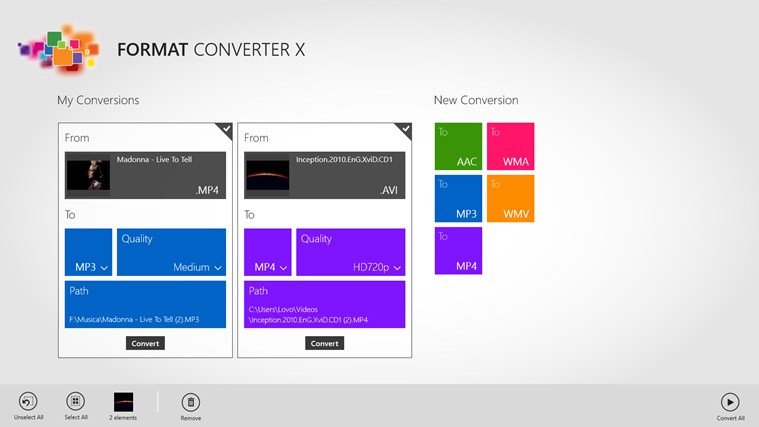Expand the HD720p quality dropdown
The height and width of the screenshot is (427, 759).
coord(350,252)
